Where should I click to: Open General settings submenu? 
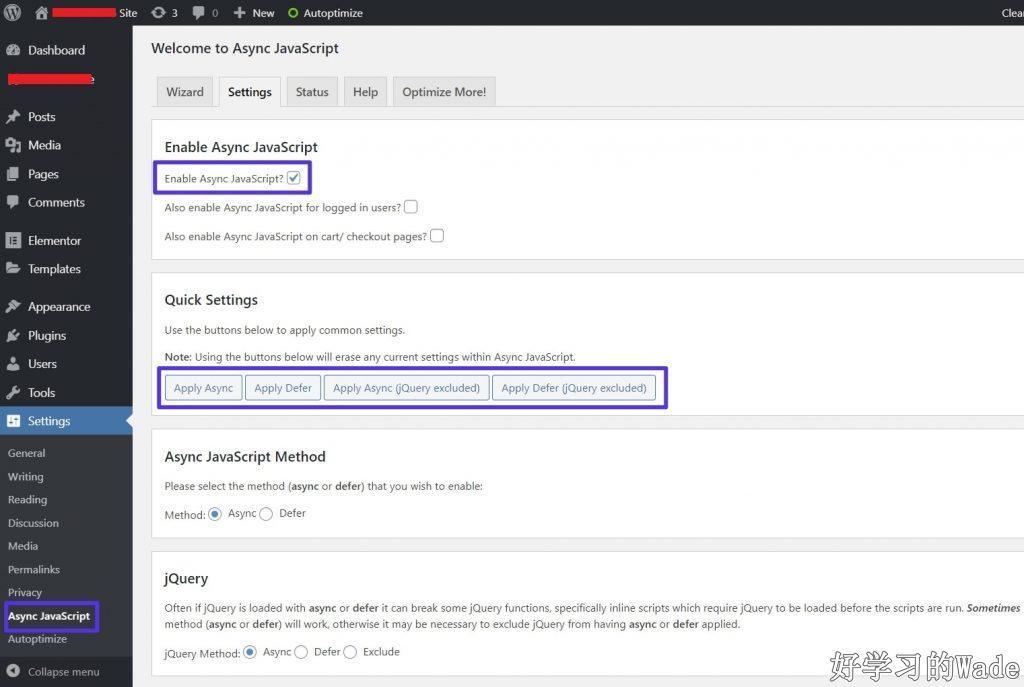pos(27,453)
